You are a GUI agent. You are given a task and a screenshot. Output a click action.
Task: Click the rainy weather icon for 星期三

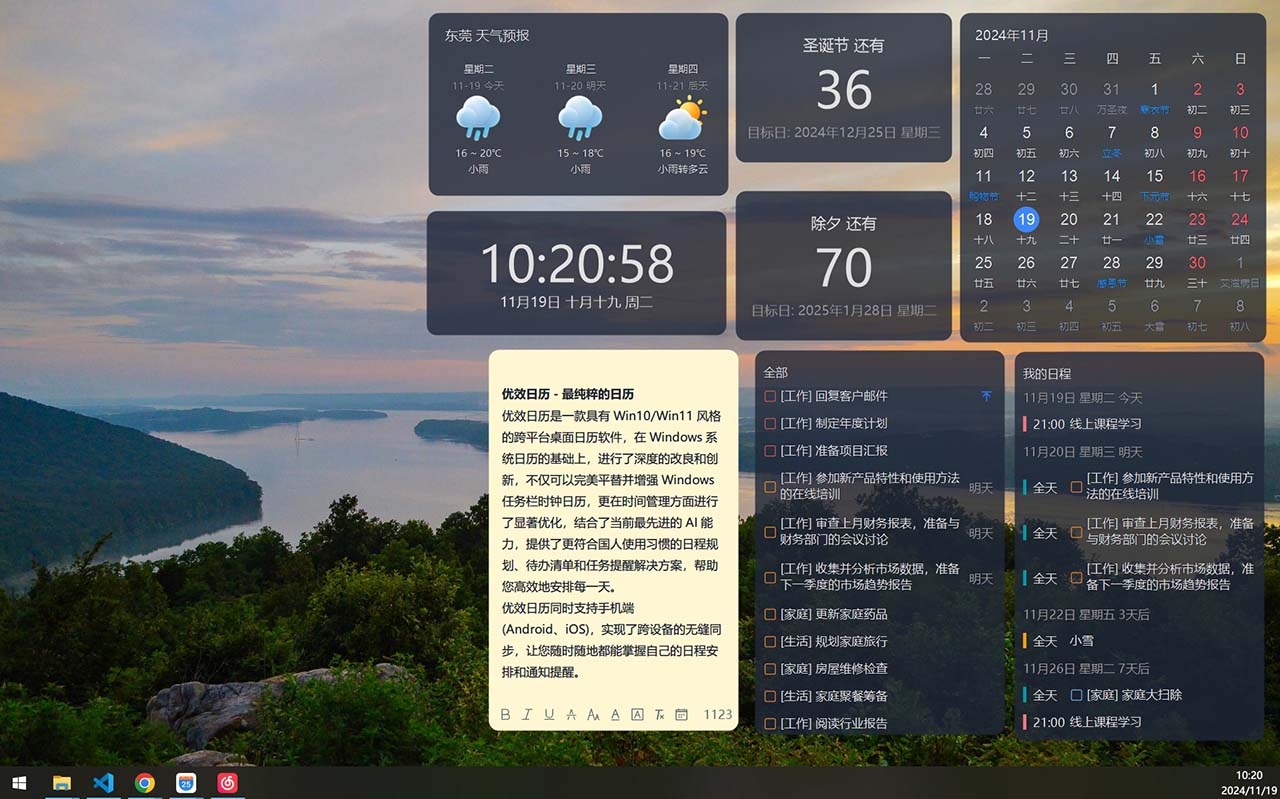[580, 119]
